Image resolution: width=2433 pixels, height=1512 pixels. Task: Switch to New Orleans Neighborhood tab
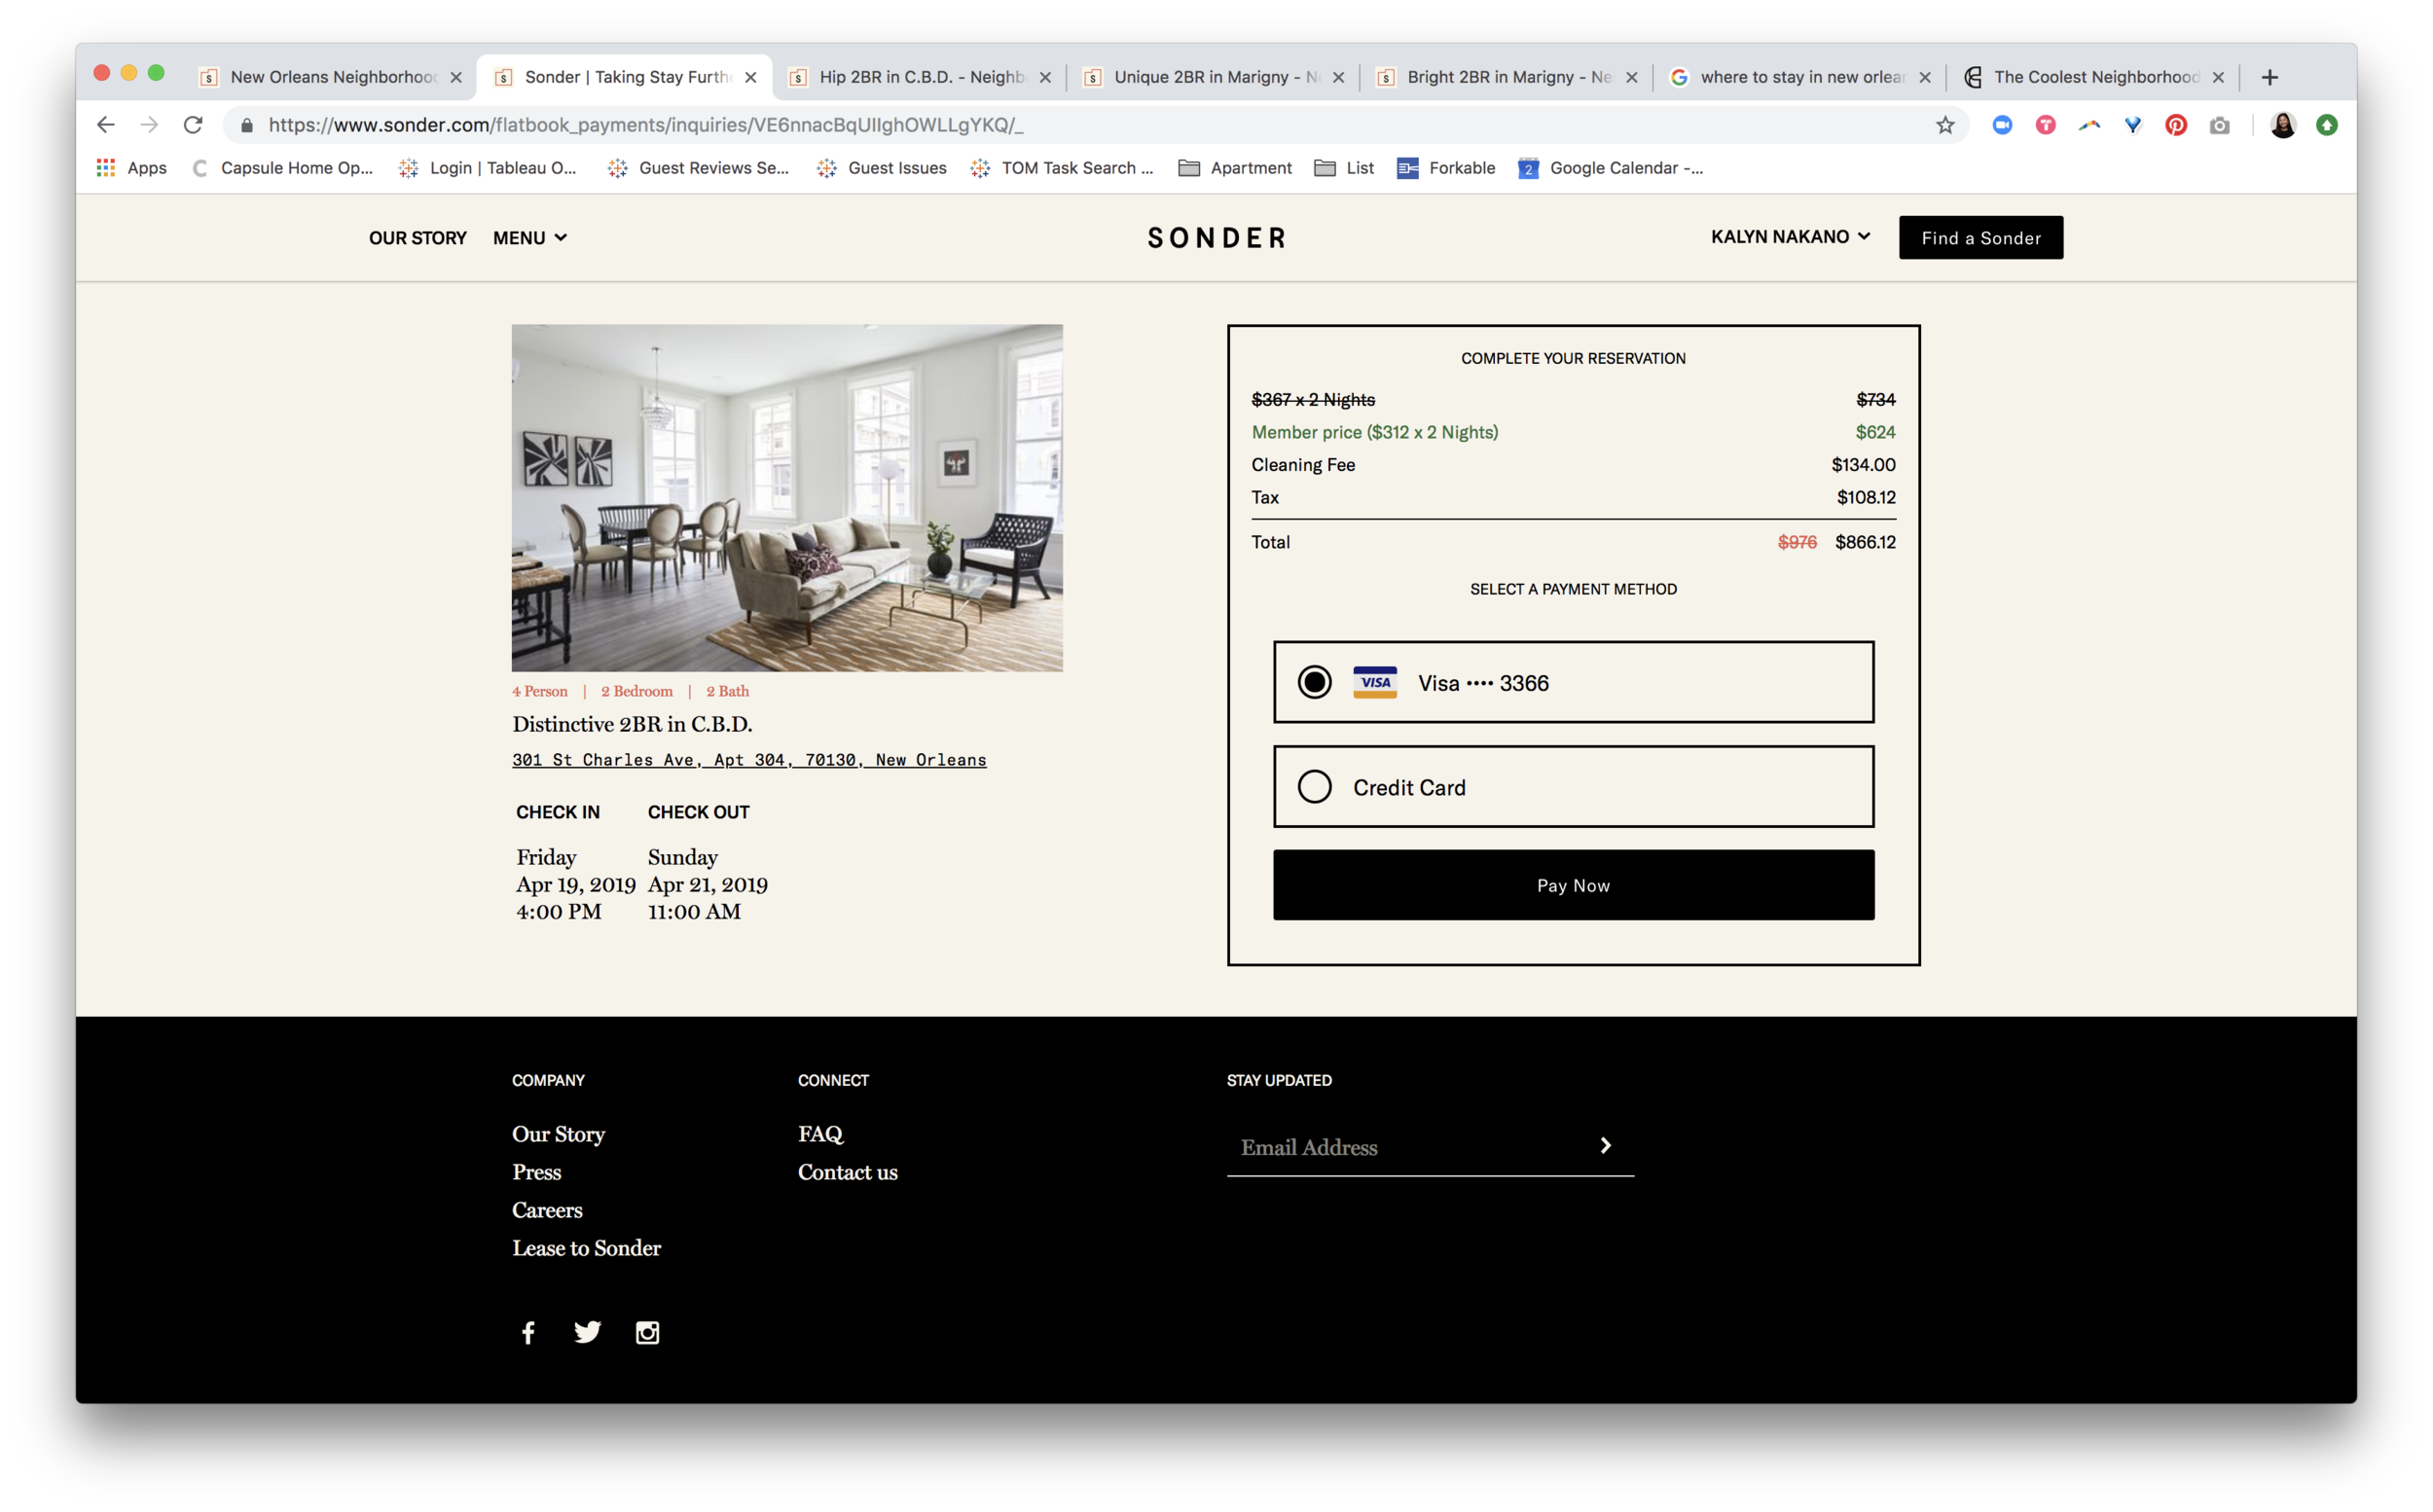pyautogui.click(x=330, y=77)
